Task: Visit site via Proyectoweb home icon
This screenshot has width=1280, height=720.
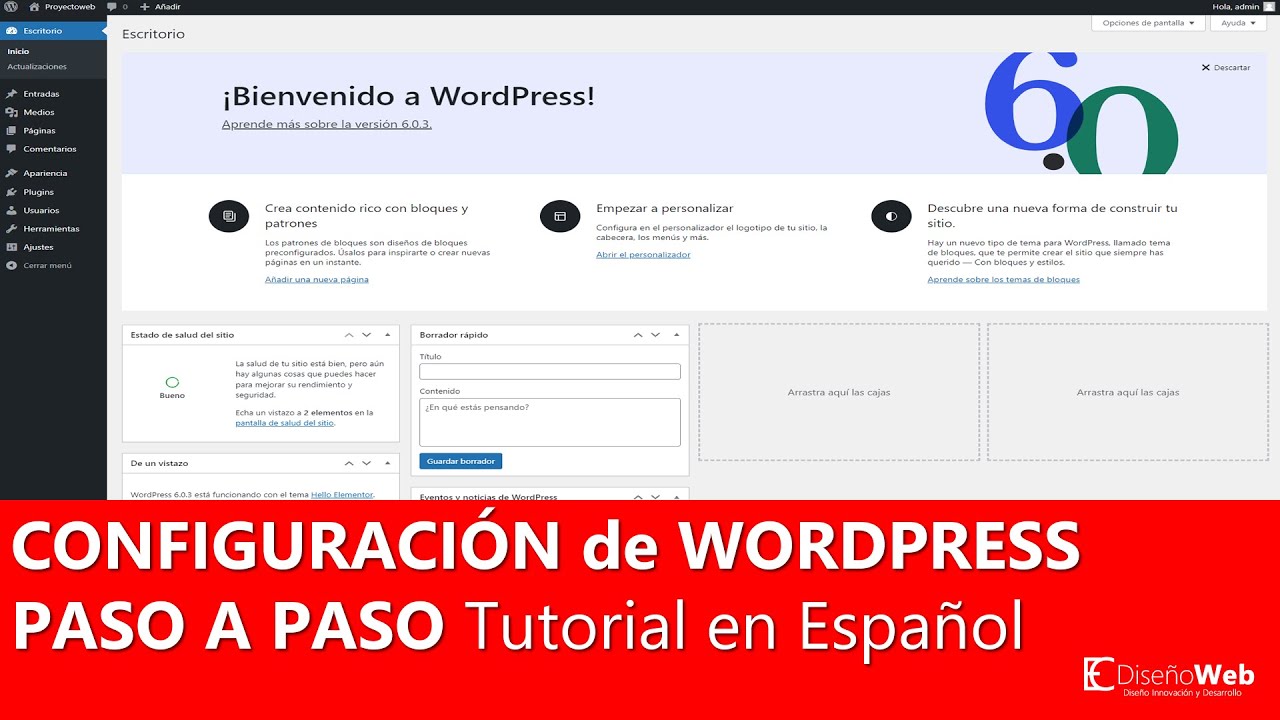Action: click(34, 6)
